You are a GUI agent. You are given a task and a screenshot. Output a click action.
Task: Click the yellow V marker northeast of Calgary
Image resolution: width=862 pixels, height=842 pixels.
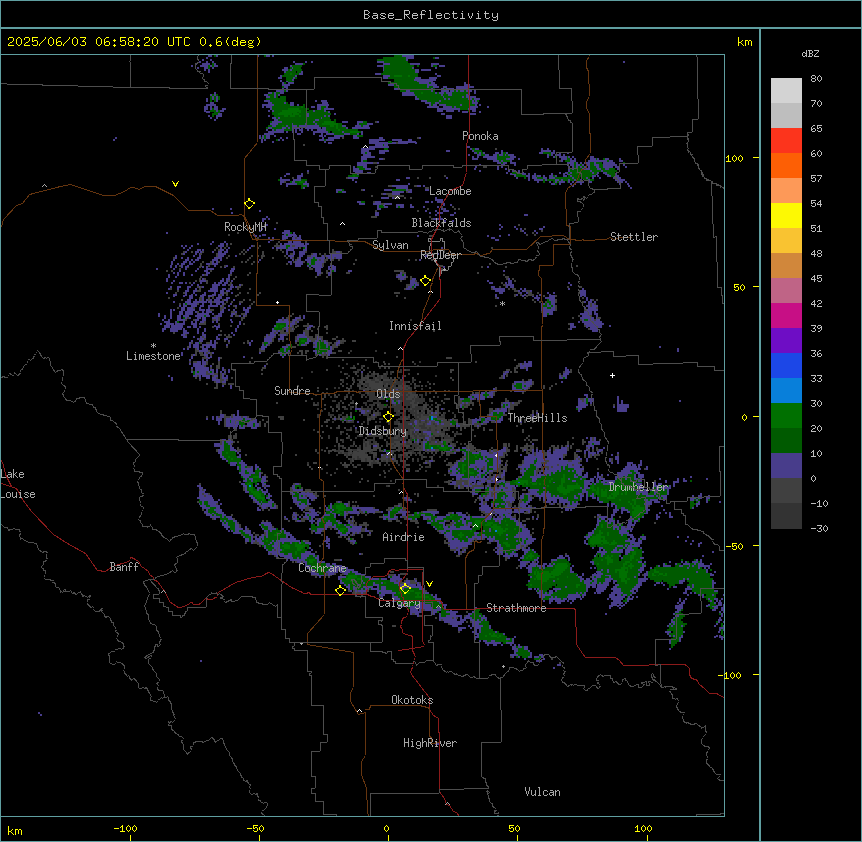(x=429, y=584)
